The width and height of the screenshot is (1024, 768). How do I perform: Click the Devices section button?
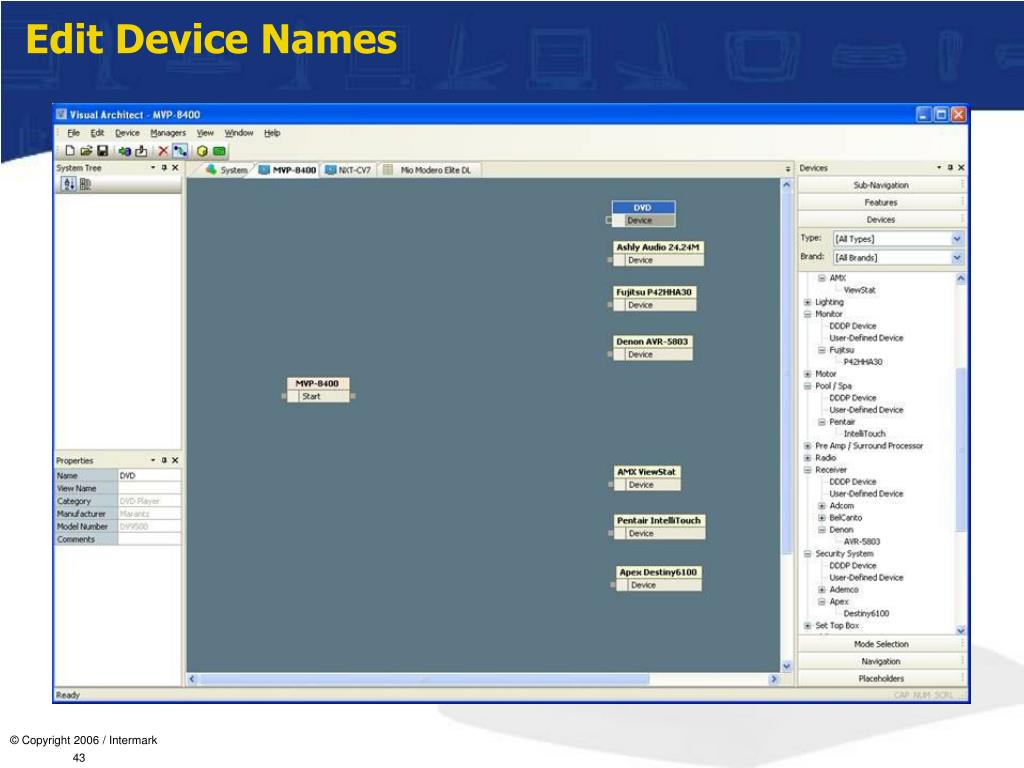[881, 220]
